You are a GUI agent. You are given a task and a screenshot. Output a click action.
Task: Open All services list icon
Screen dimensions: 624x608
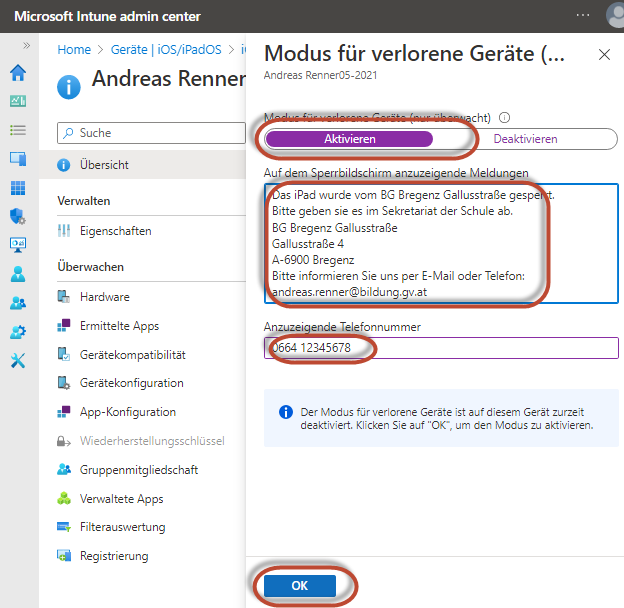click(x=18, y=130)
